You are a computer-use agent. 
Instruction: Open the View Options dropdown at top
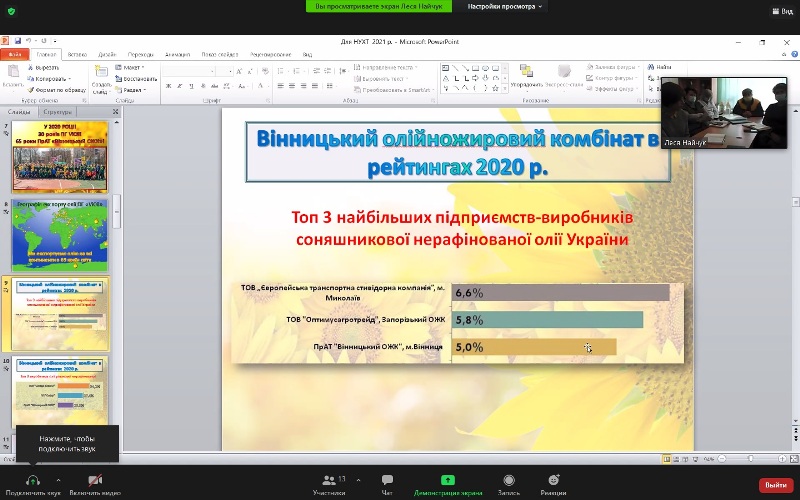pyautogui.click(x=505, y=7)
